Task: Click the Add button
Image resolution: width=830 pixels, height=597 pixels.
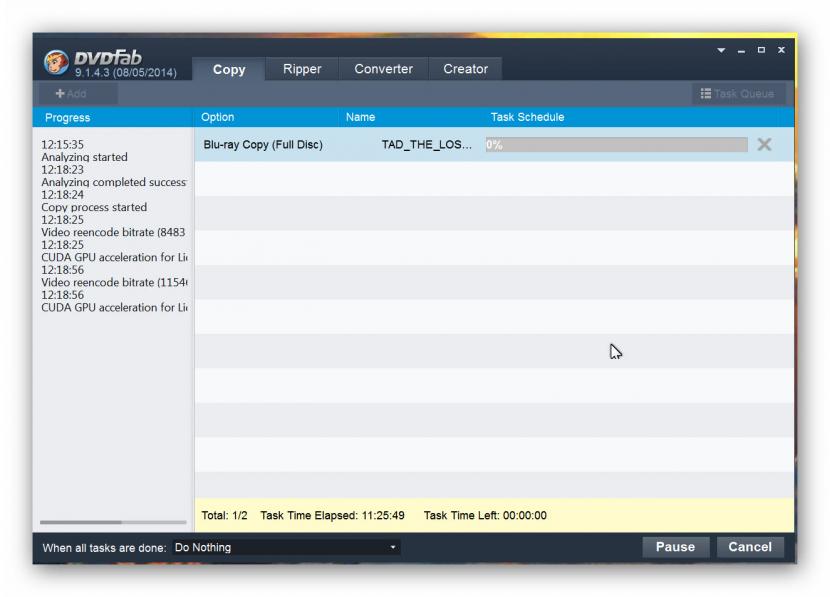Action: (77, 94)
